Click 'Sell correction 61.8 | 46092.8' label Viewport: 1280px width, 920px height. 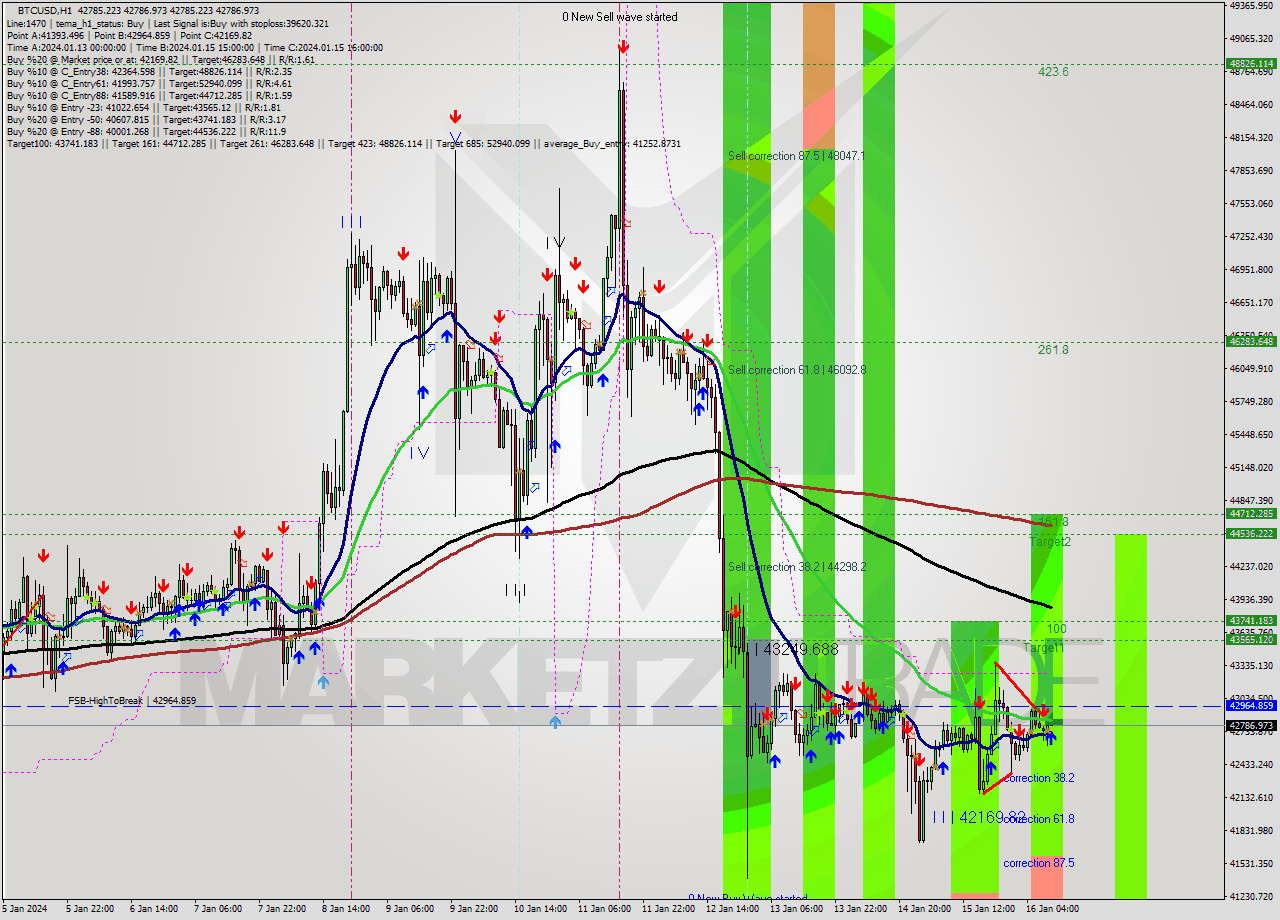pos(797,370)
